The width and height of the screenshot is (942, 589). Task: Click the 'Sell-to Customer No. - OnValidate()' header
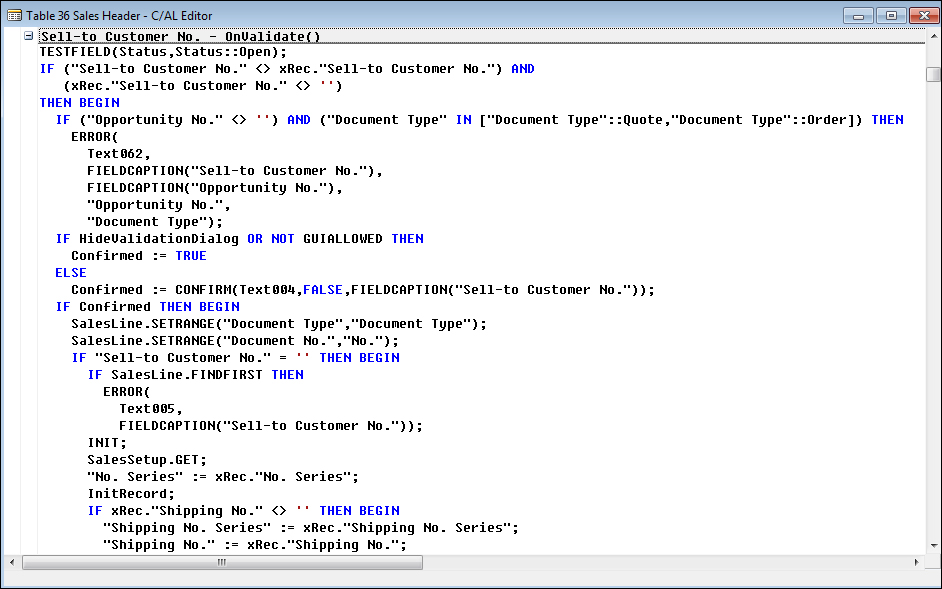(x=180, y=37)
